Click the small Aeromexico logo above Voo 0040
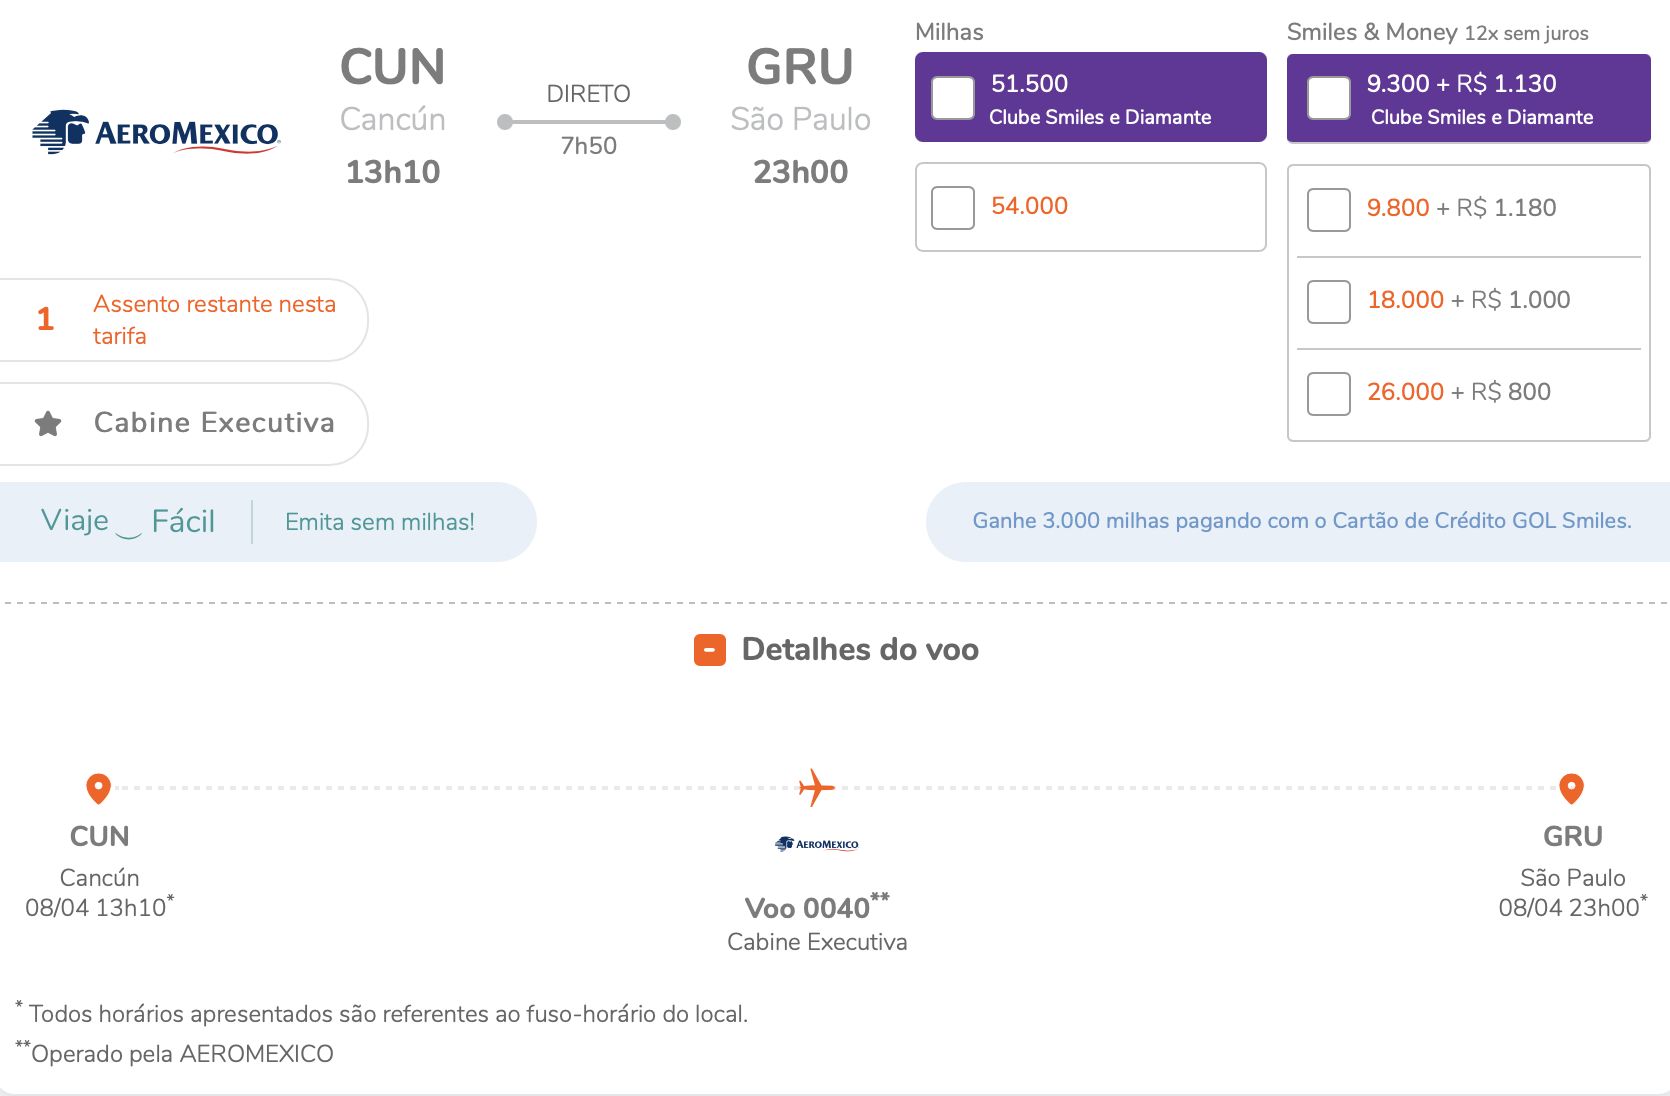The height and width of the screenshot is (1096, 1670). (x=817, y=844)
